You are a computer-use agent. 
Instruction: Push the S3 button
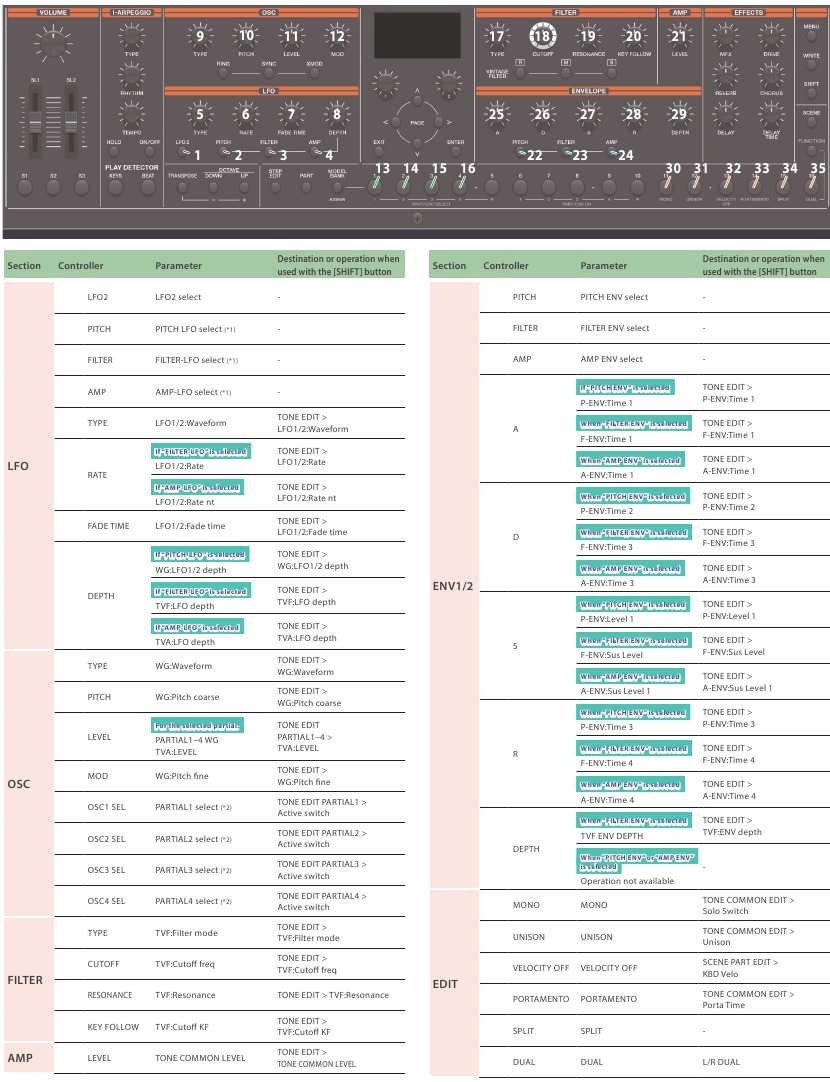(81, 188)
